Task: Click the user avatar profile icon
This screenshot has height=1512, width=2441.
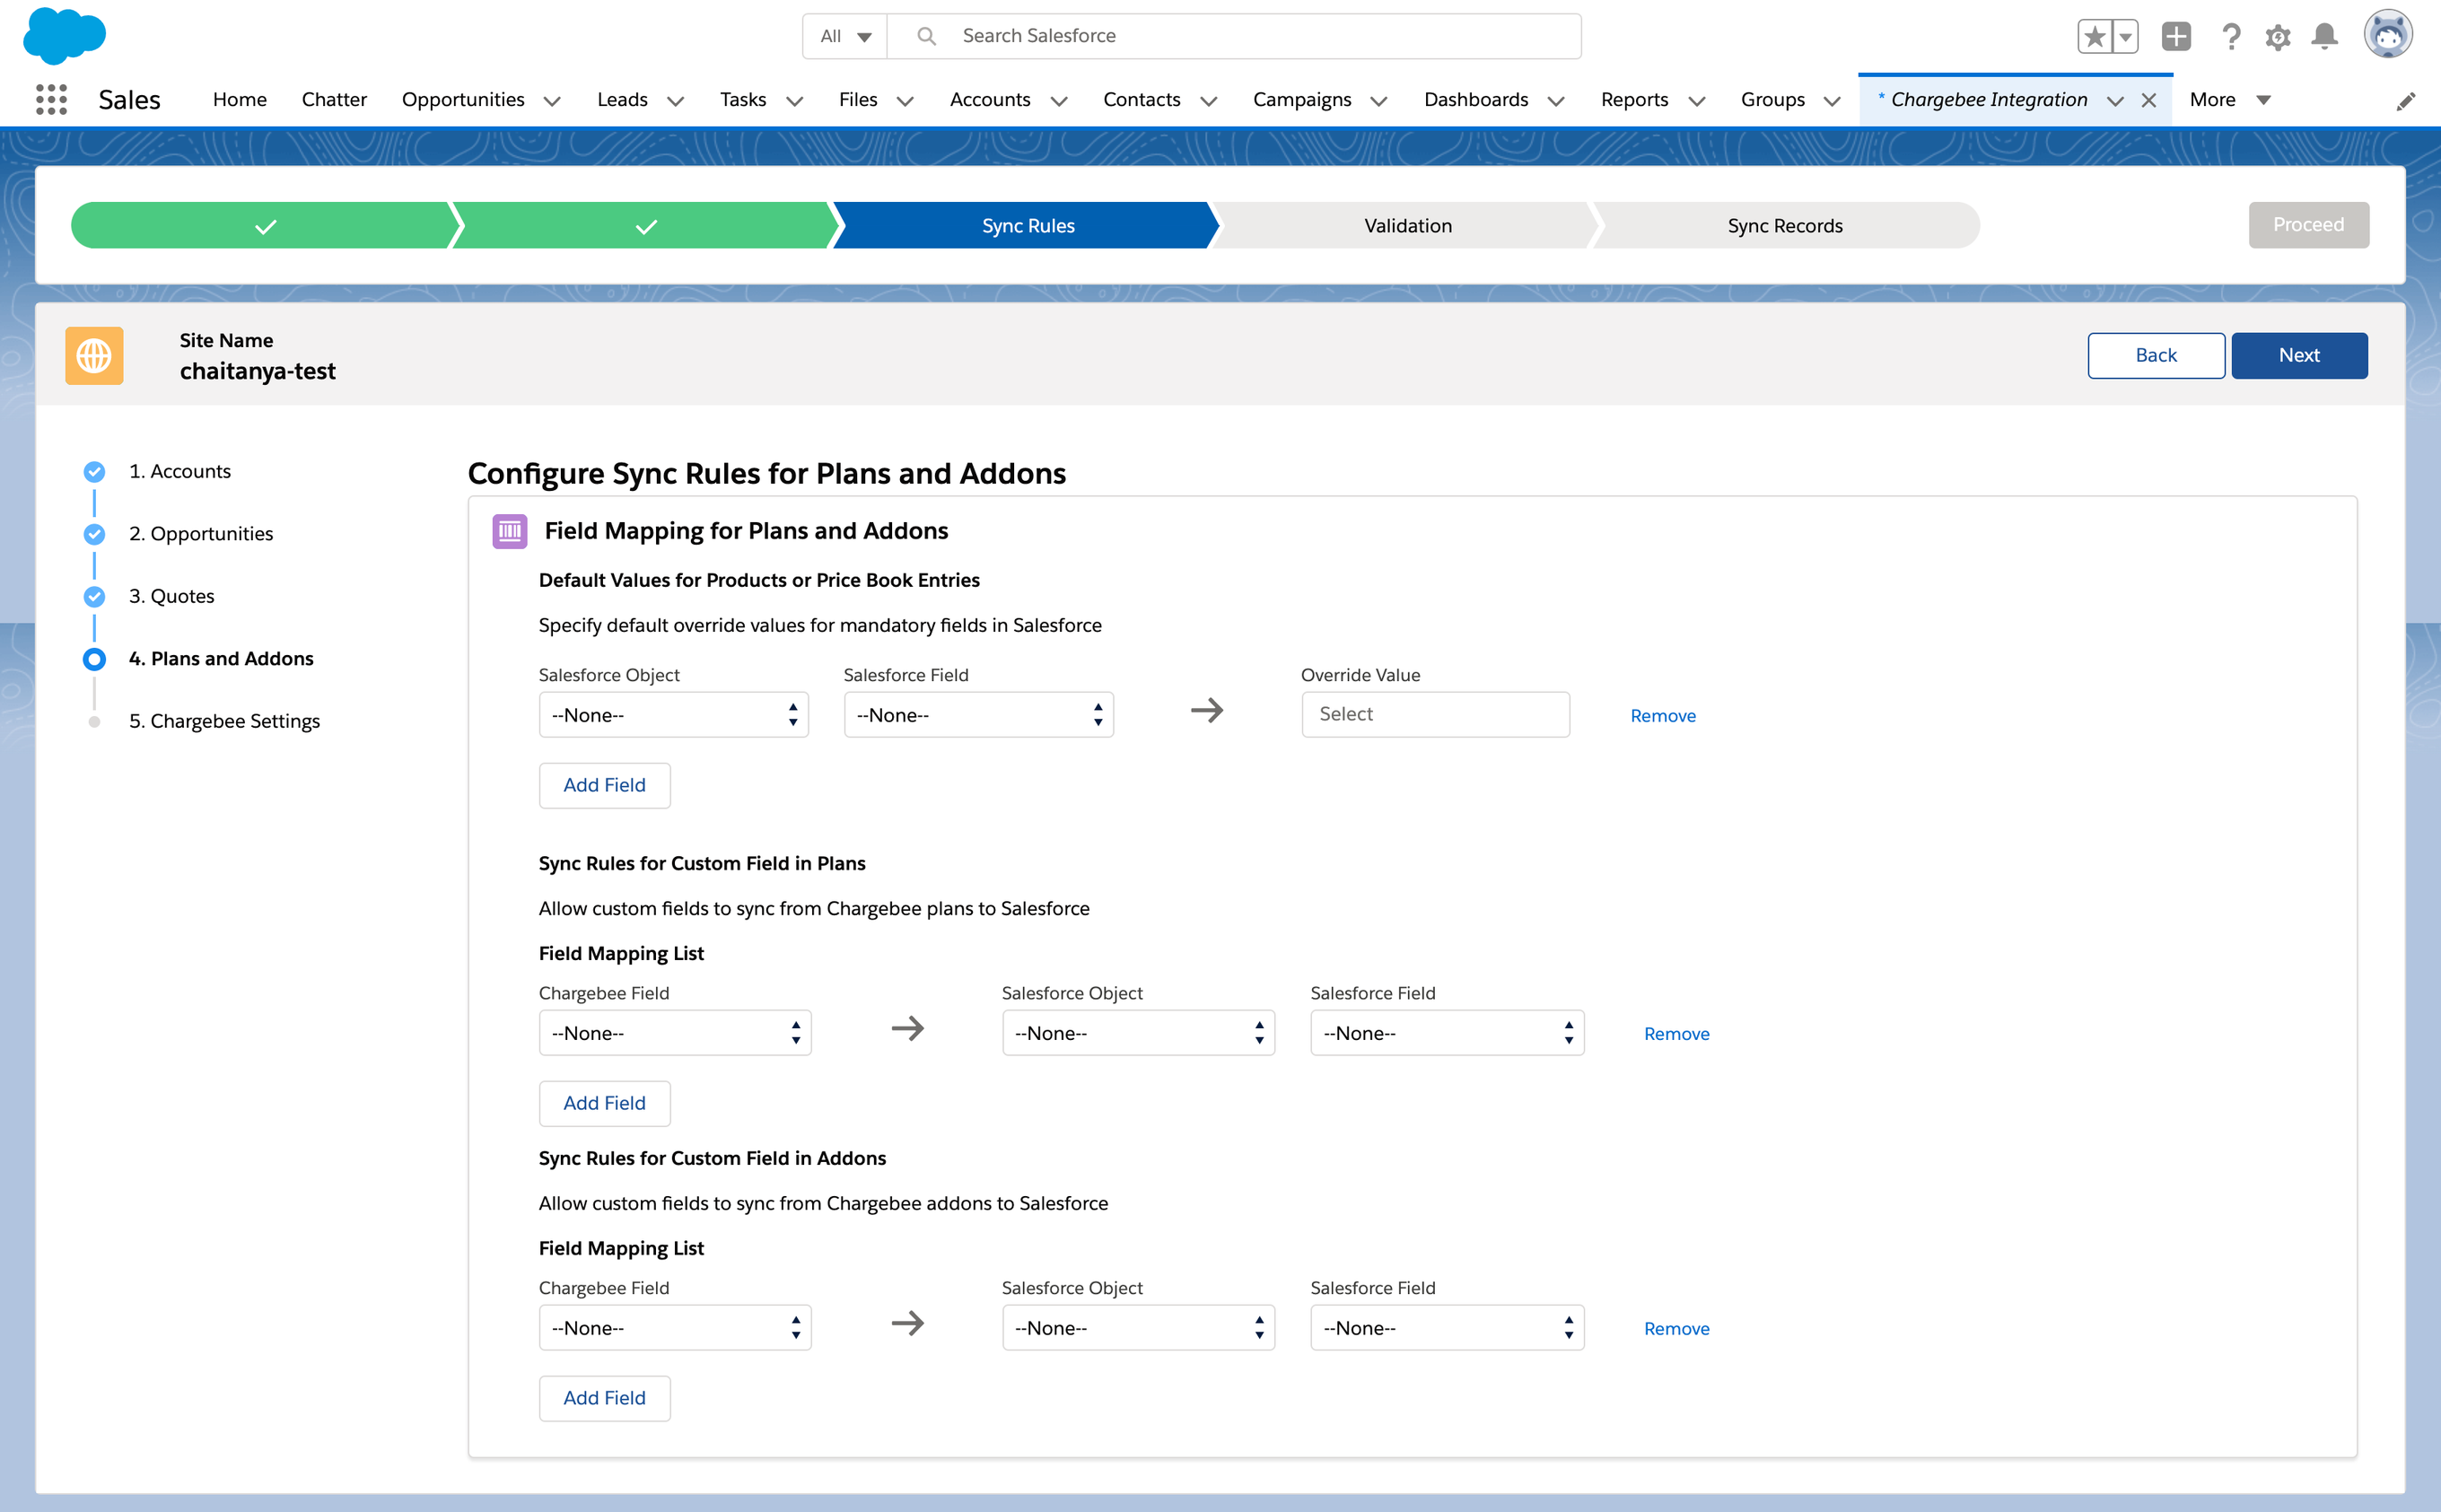Action: (x=2388, y=35)
